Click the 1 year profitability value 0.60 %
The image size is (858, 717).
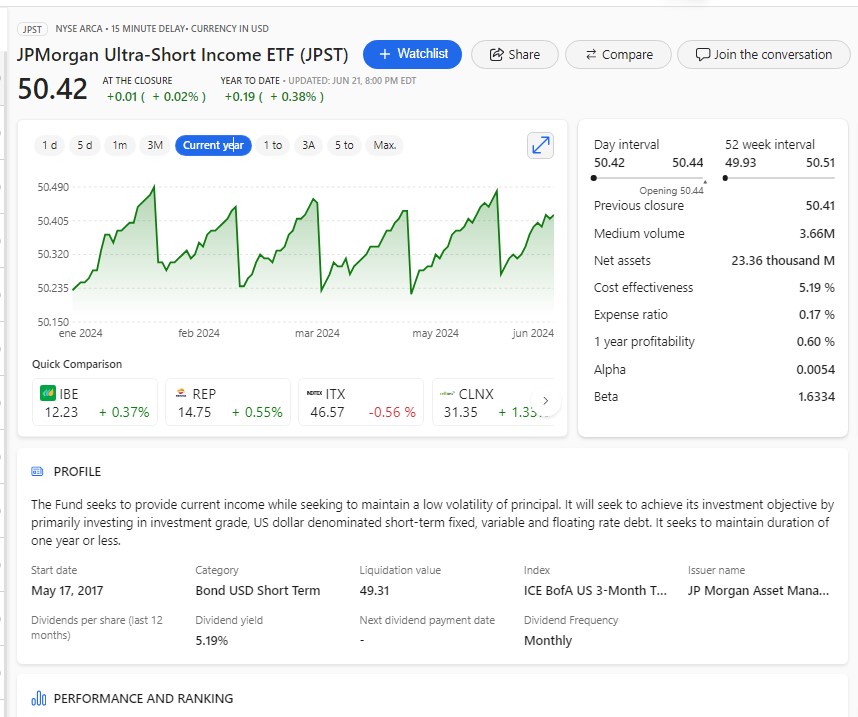[815, 342]
